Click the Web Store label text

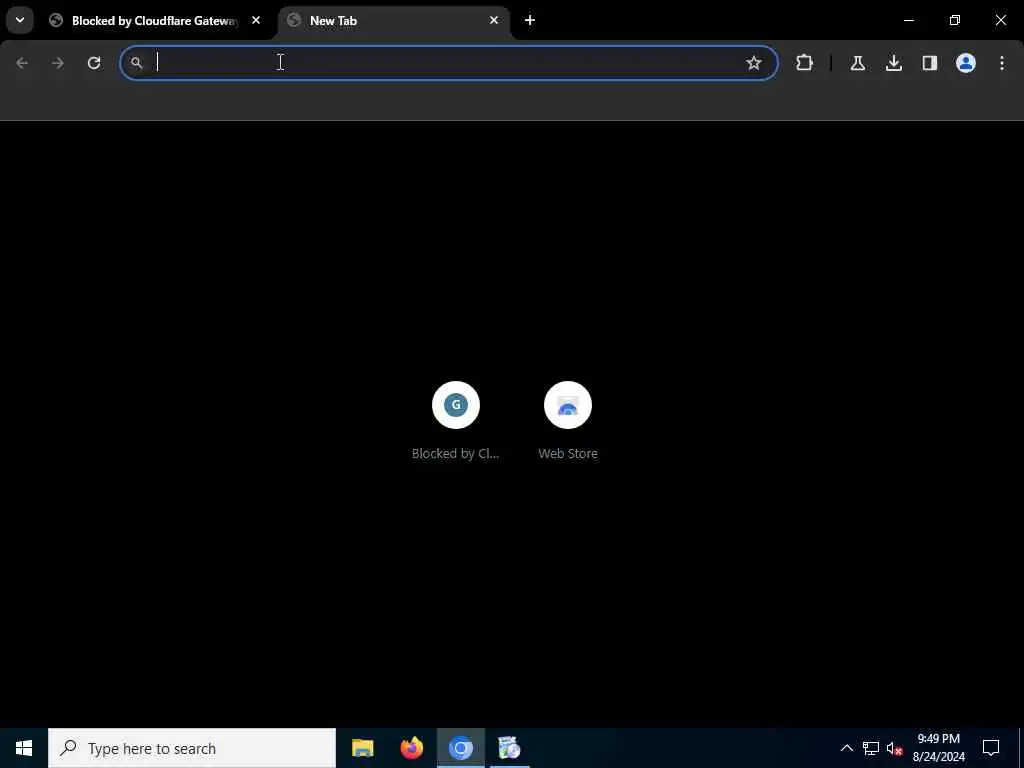click(x=568, y=453)
